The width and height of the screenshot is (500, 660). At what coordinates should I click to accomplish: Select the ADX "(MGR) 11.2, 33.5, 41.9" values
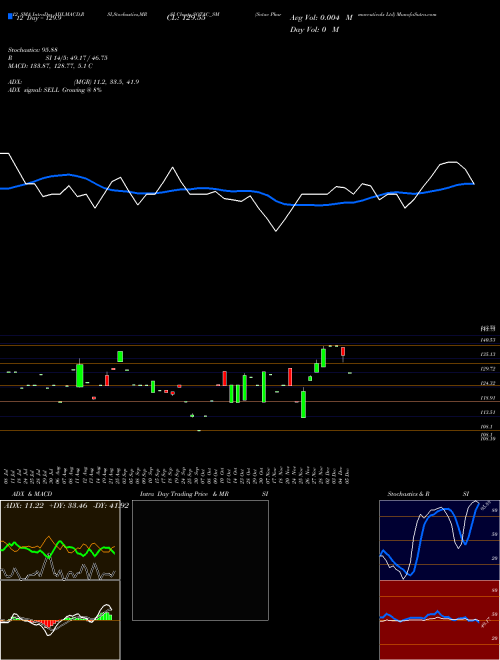click(x=106, y=82)
